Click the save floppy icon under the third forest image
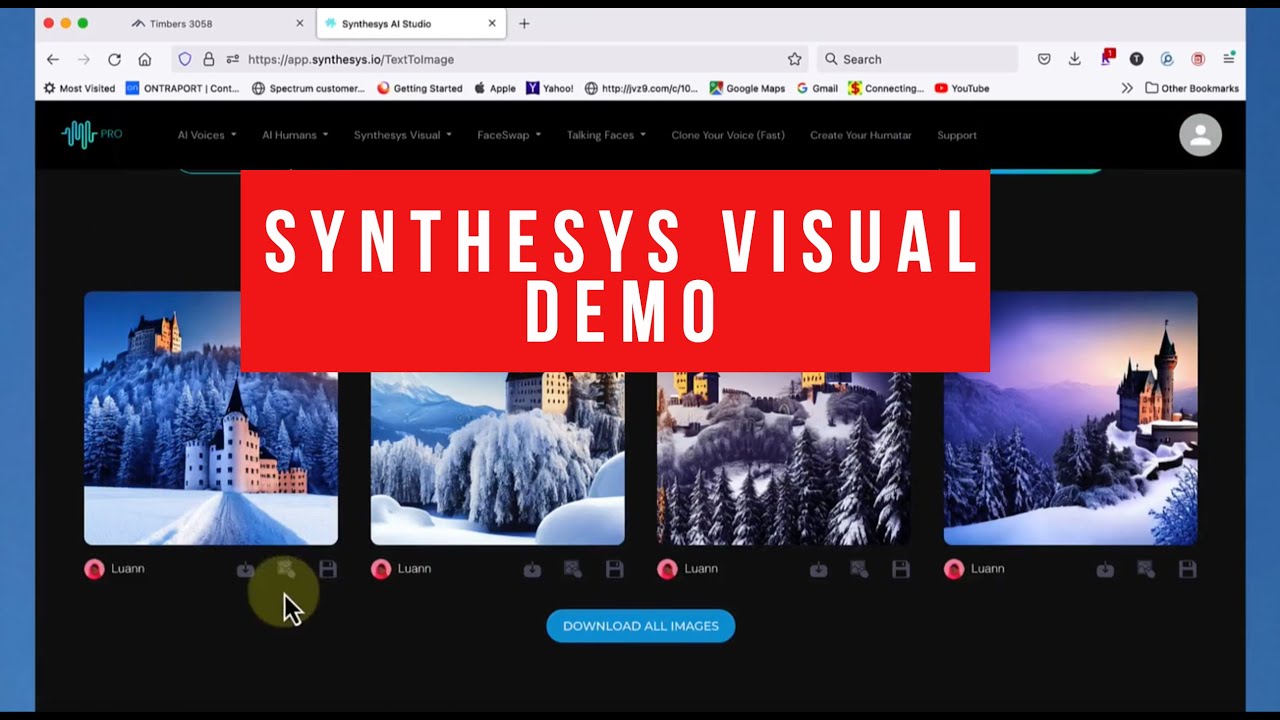This screenshot has width=1280, height=720. (901, 569)
